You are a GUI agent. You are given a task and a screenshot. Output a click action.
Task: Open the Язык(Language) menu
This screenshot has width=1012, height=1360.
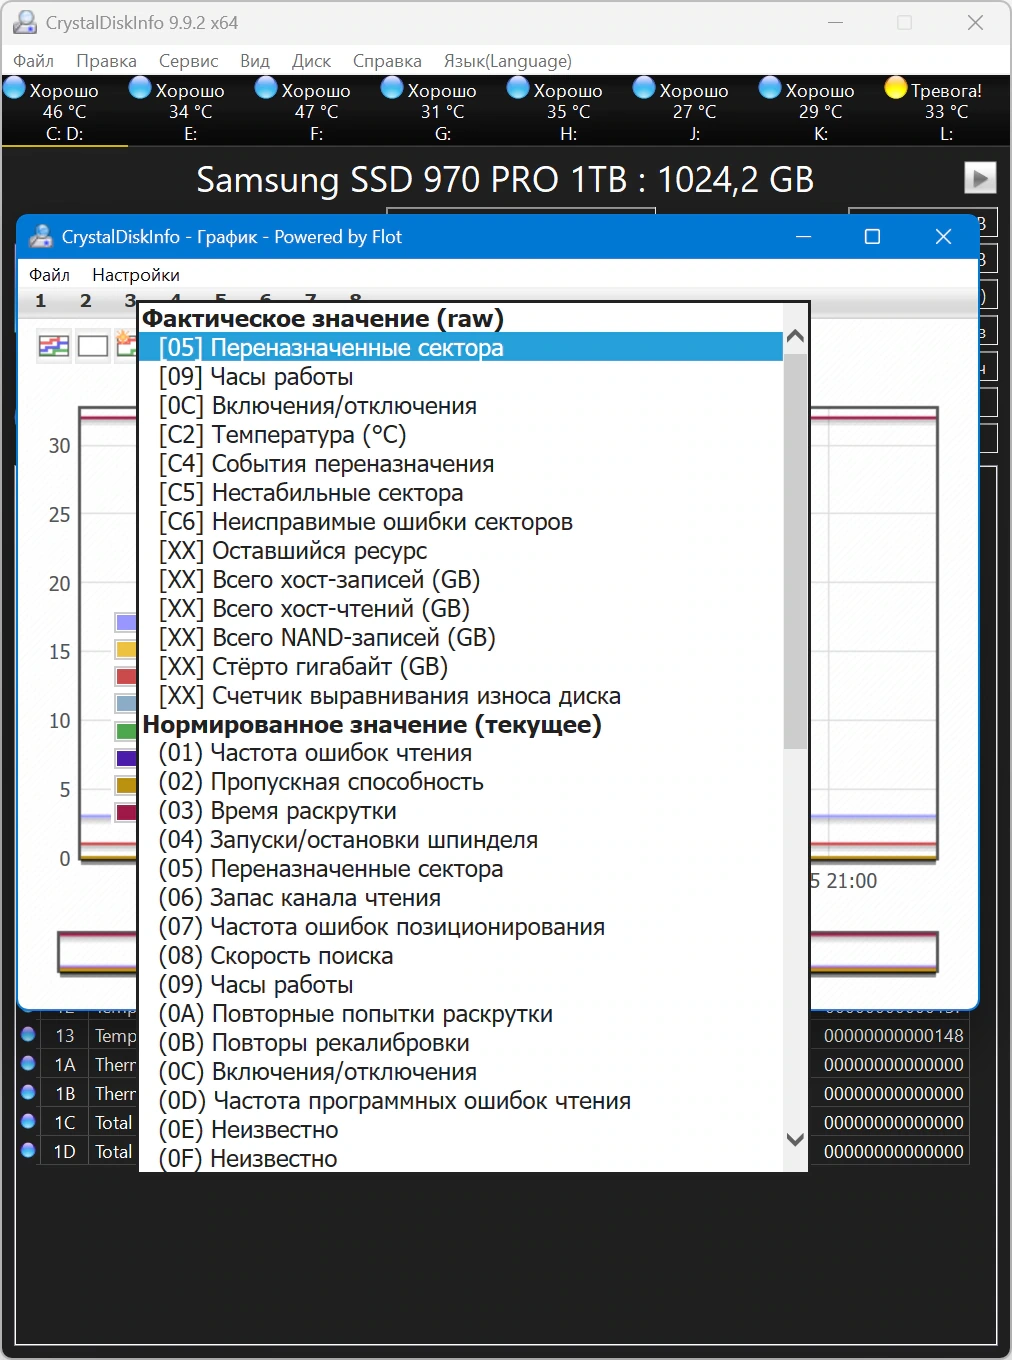point(508,61)
